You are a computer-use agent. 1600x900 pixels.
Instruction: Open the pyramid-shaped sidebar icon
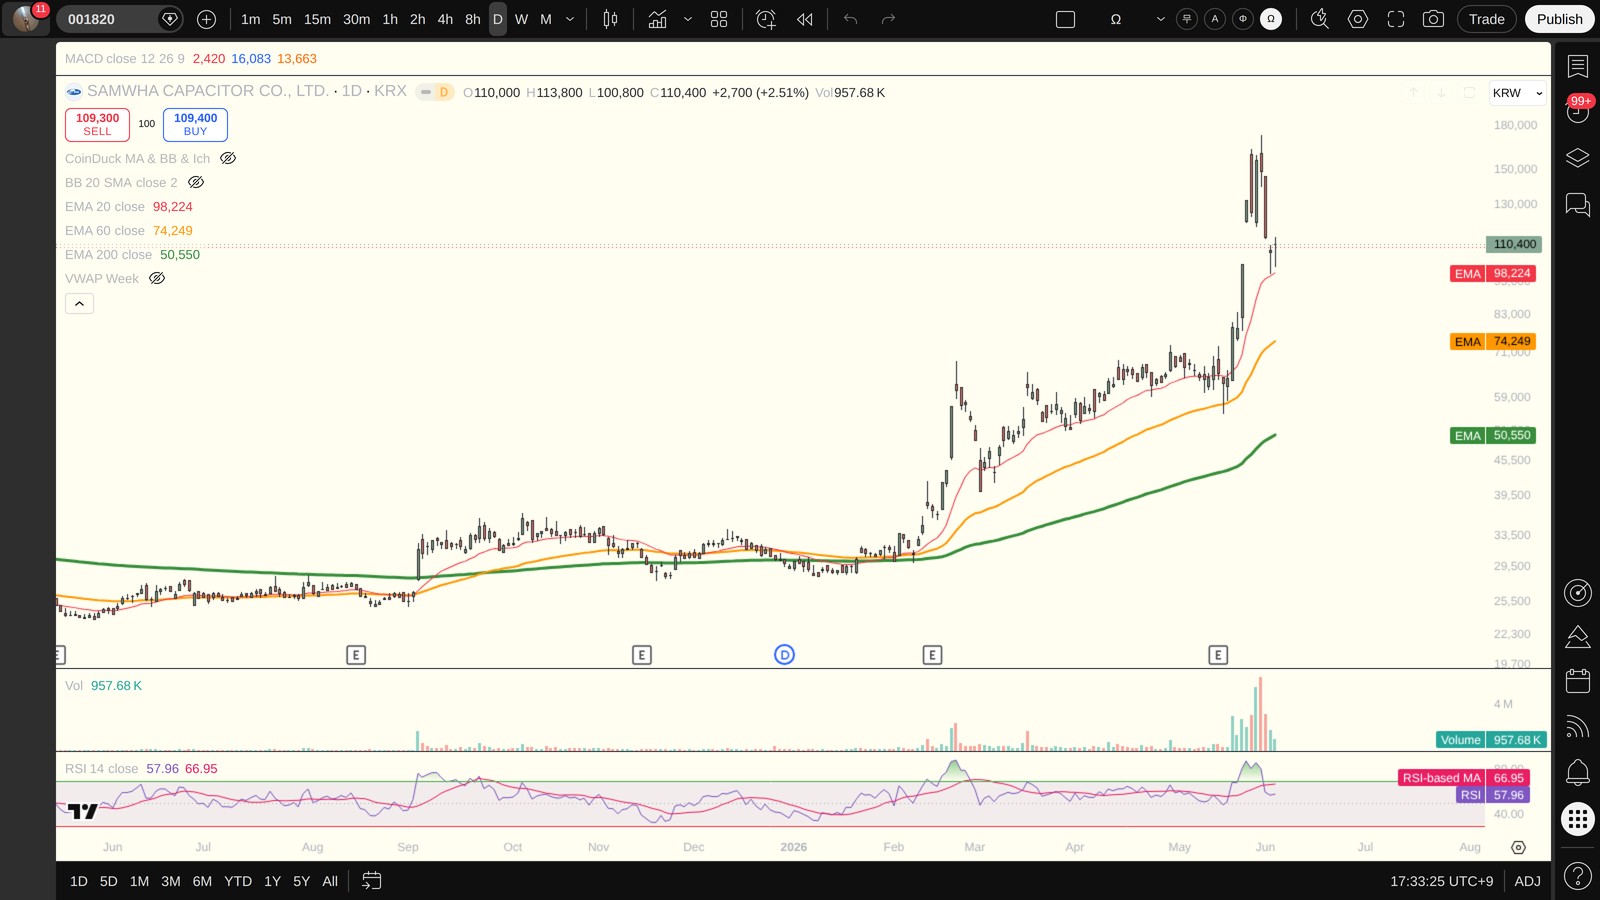1578,637
